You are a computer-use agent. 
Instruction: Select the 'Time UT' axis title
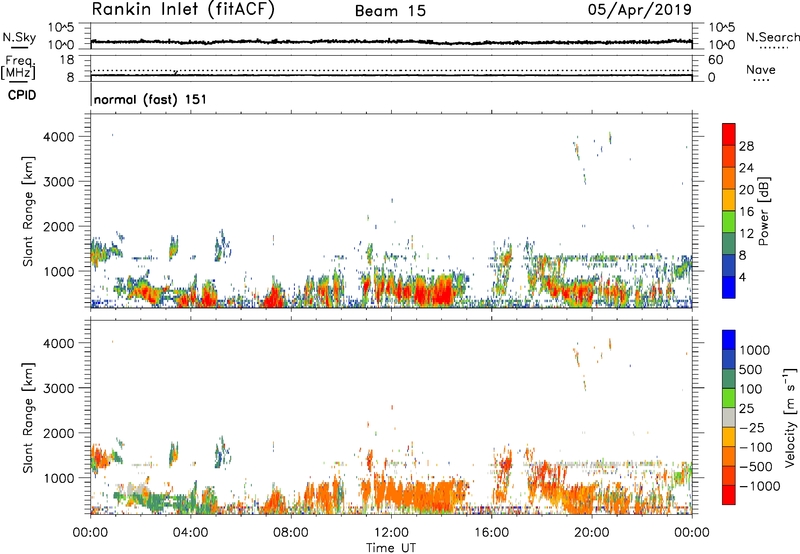[x=391, y=548]
